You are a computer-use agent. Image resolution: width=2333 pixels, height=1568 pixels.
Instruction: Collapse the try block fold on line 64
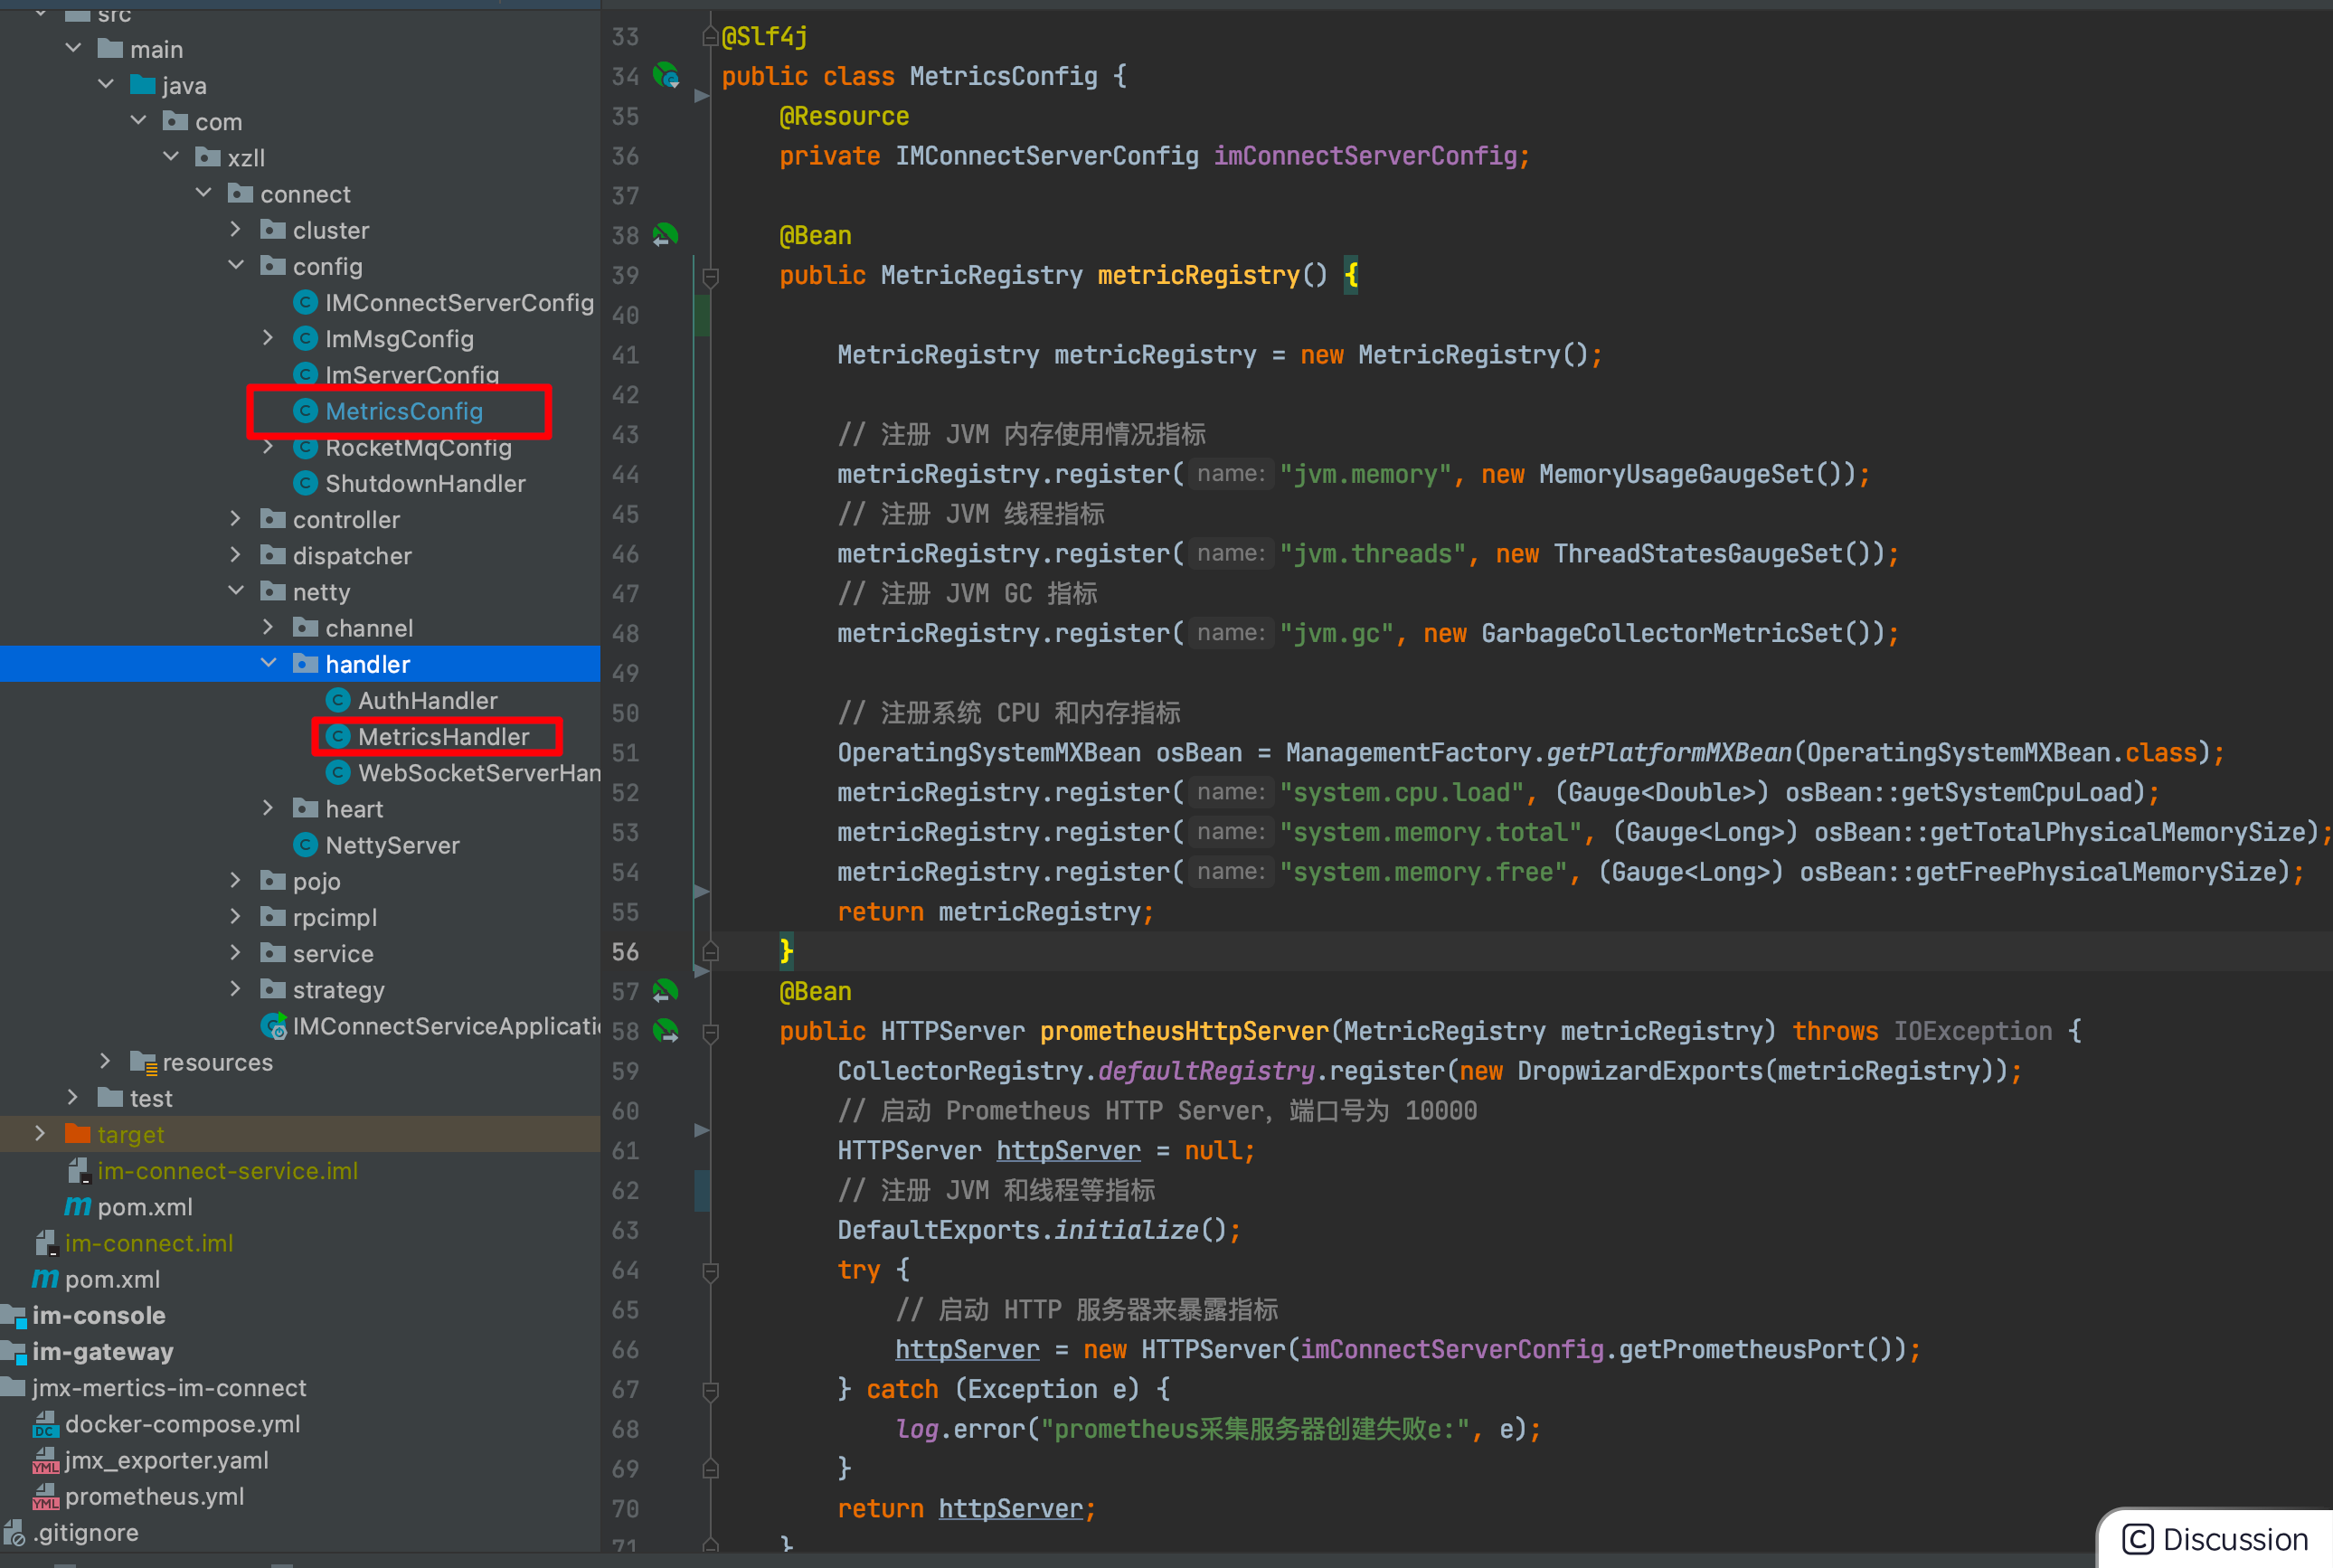pyautogui.click(x=710, y=1271)
